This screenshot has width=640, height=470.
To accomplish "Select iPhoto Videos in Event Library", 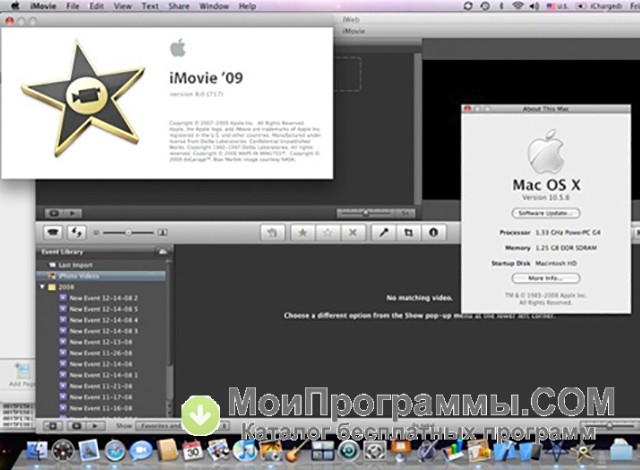I will coord(102,276).
